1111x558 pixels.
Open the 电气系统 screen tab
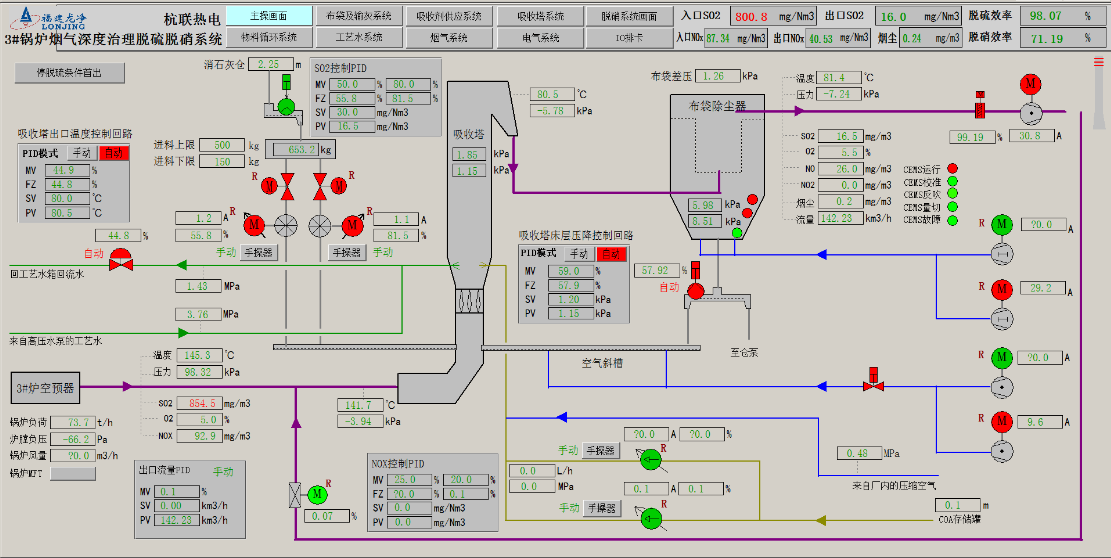pyautogui.click(x=541, y=38)
